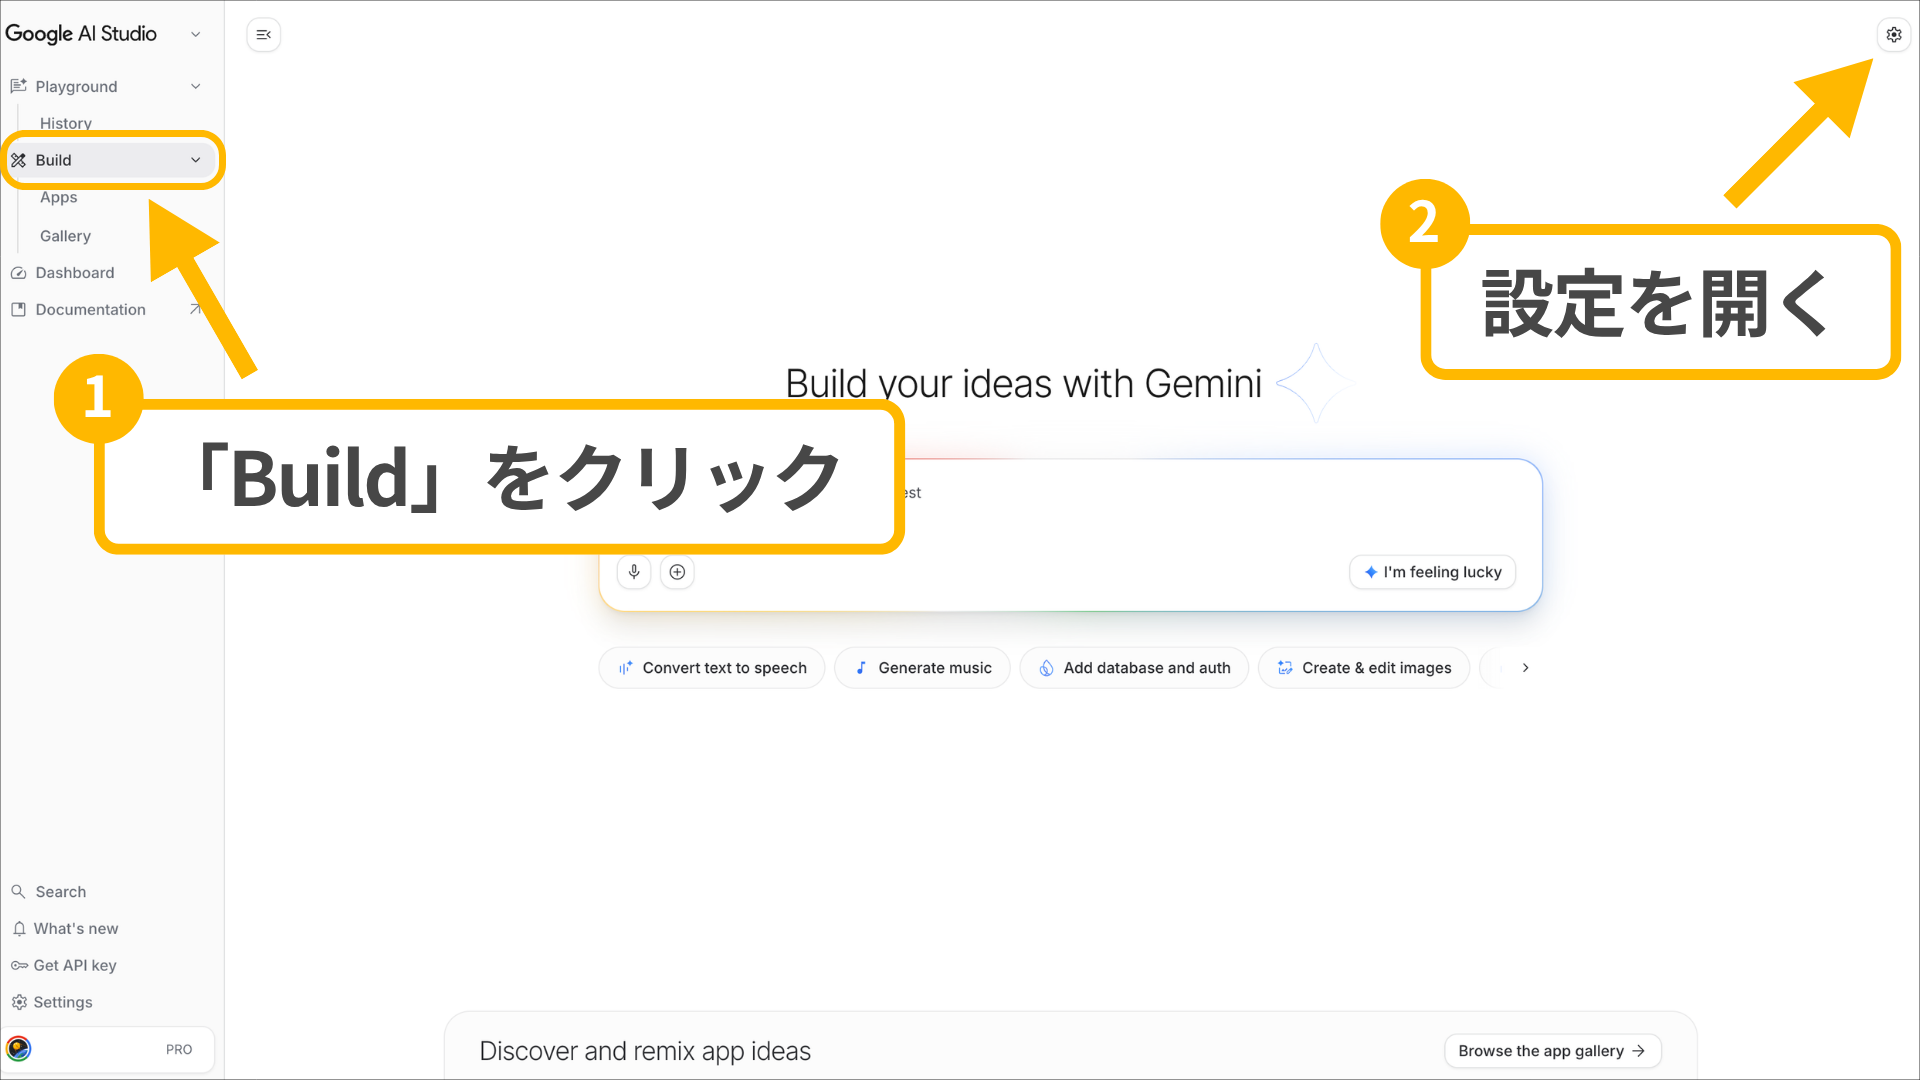The height and width of the screenshot is (1080, 1920).
Task: Click I'm feeling lucky button
Action: coord(1433,572)
